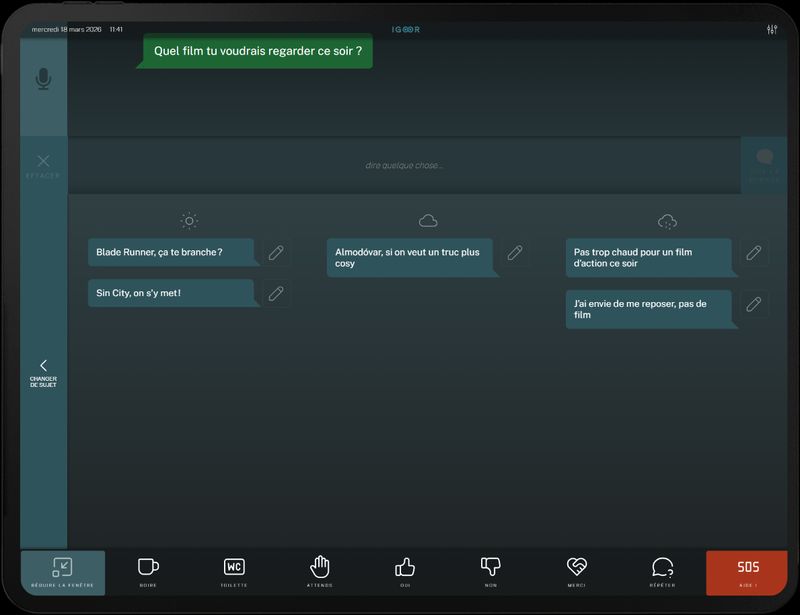Screen dimensions: 800x615
Task: Choose reply 'Blade Runner, ça te branche?'
Action: pyautogui.click(x=173, y=252)
